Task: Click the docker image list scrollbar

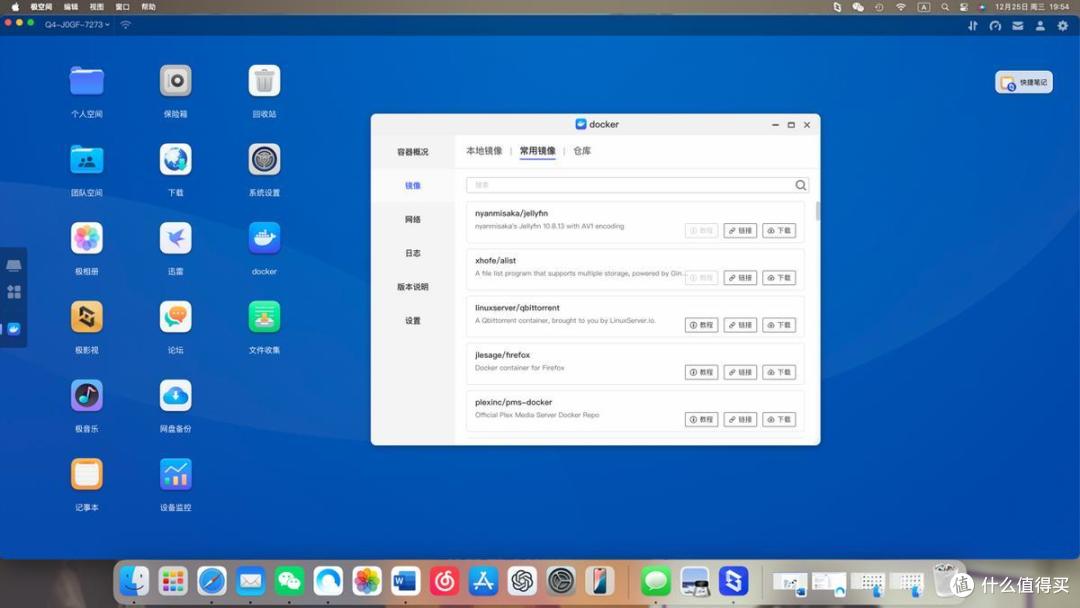Action: pos(818,211)
